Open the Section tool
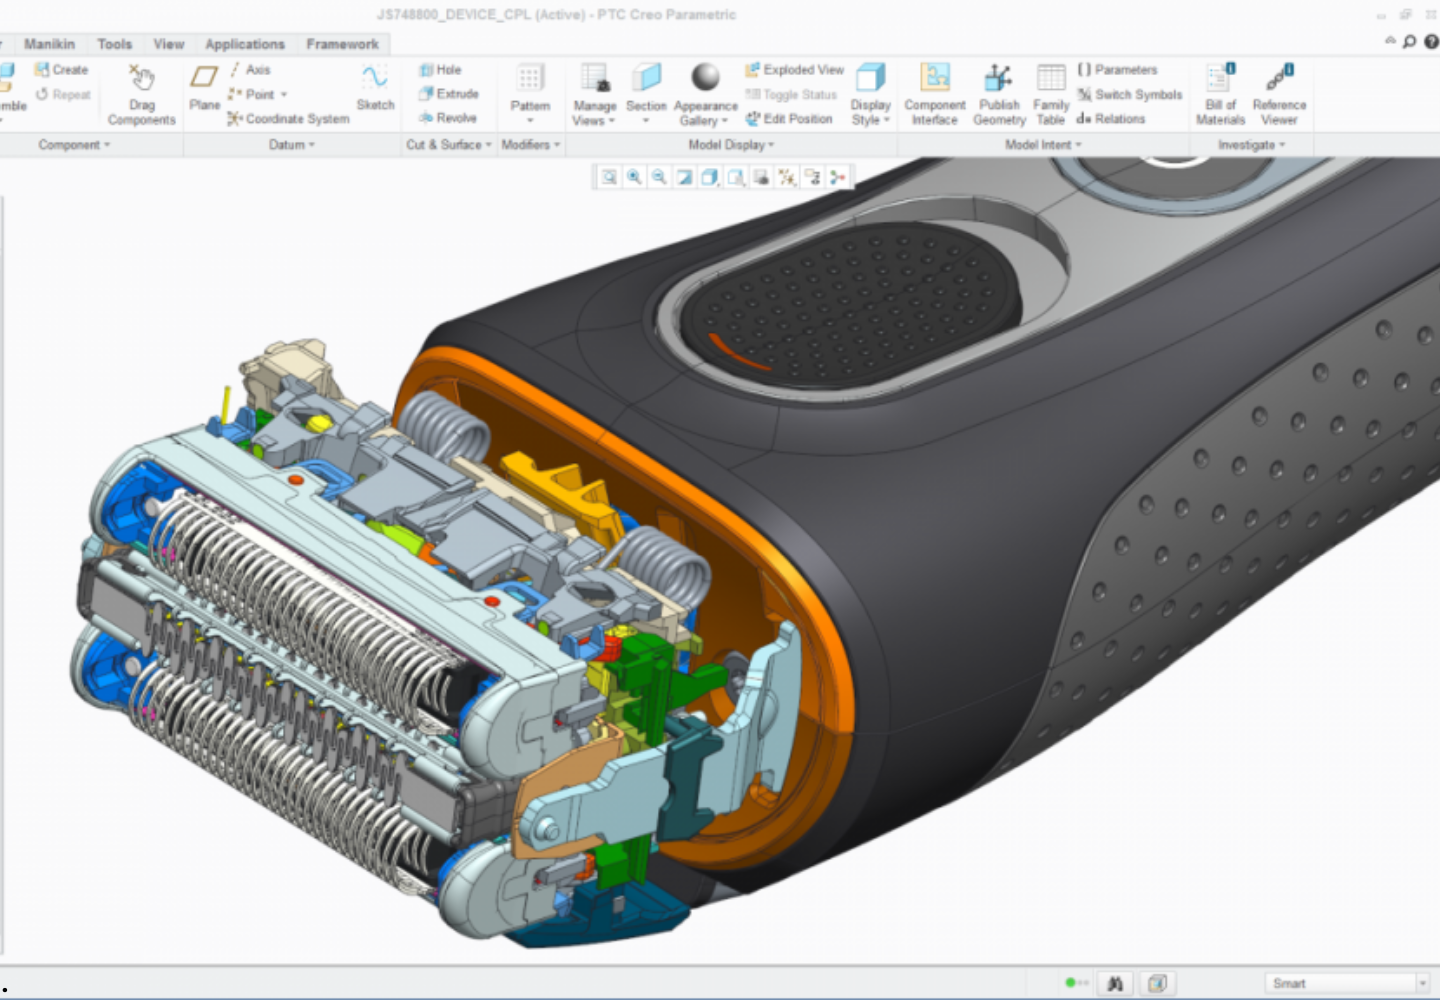This screenshot has width=1440, height=1000. [x=646, y=94]
